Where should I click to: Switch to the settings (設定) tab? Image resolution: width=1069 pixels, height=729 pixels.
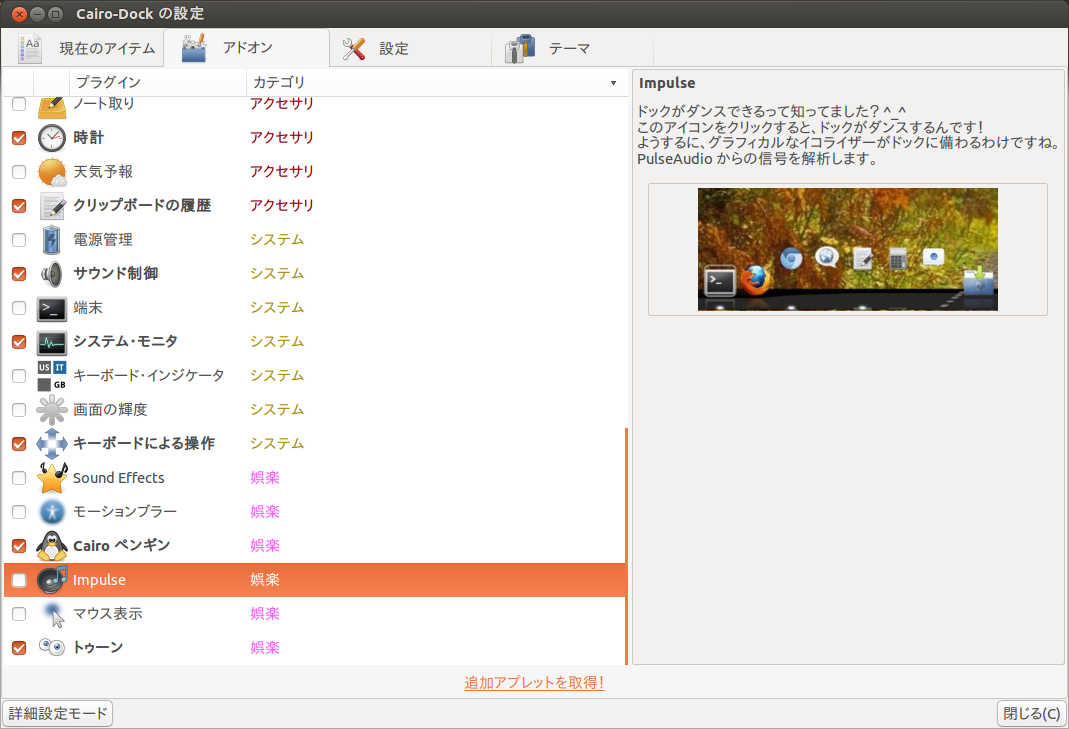point(410,48)
